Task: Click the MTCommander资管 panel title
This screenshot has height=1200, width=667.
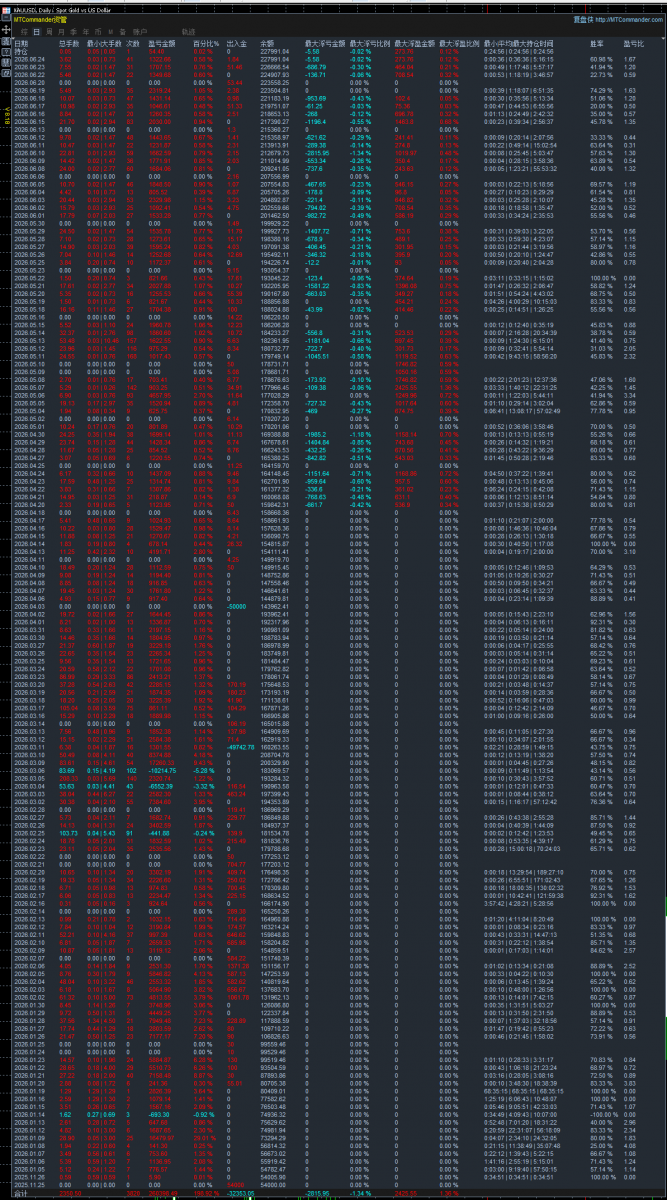Action: [40, 19]
